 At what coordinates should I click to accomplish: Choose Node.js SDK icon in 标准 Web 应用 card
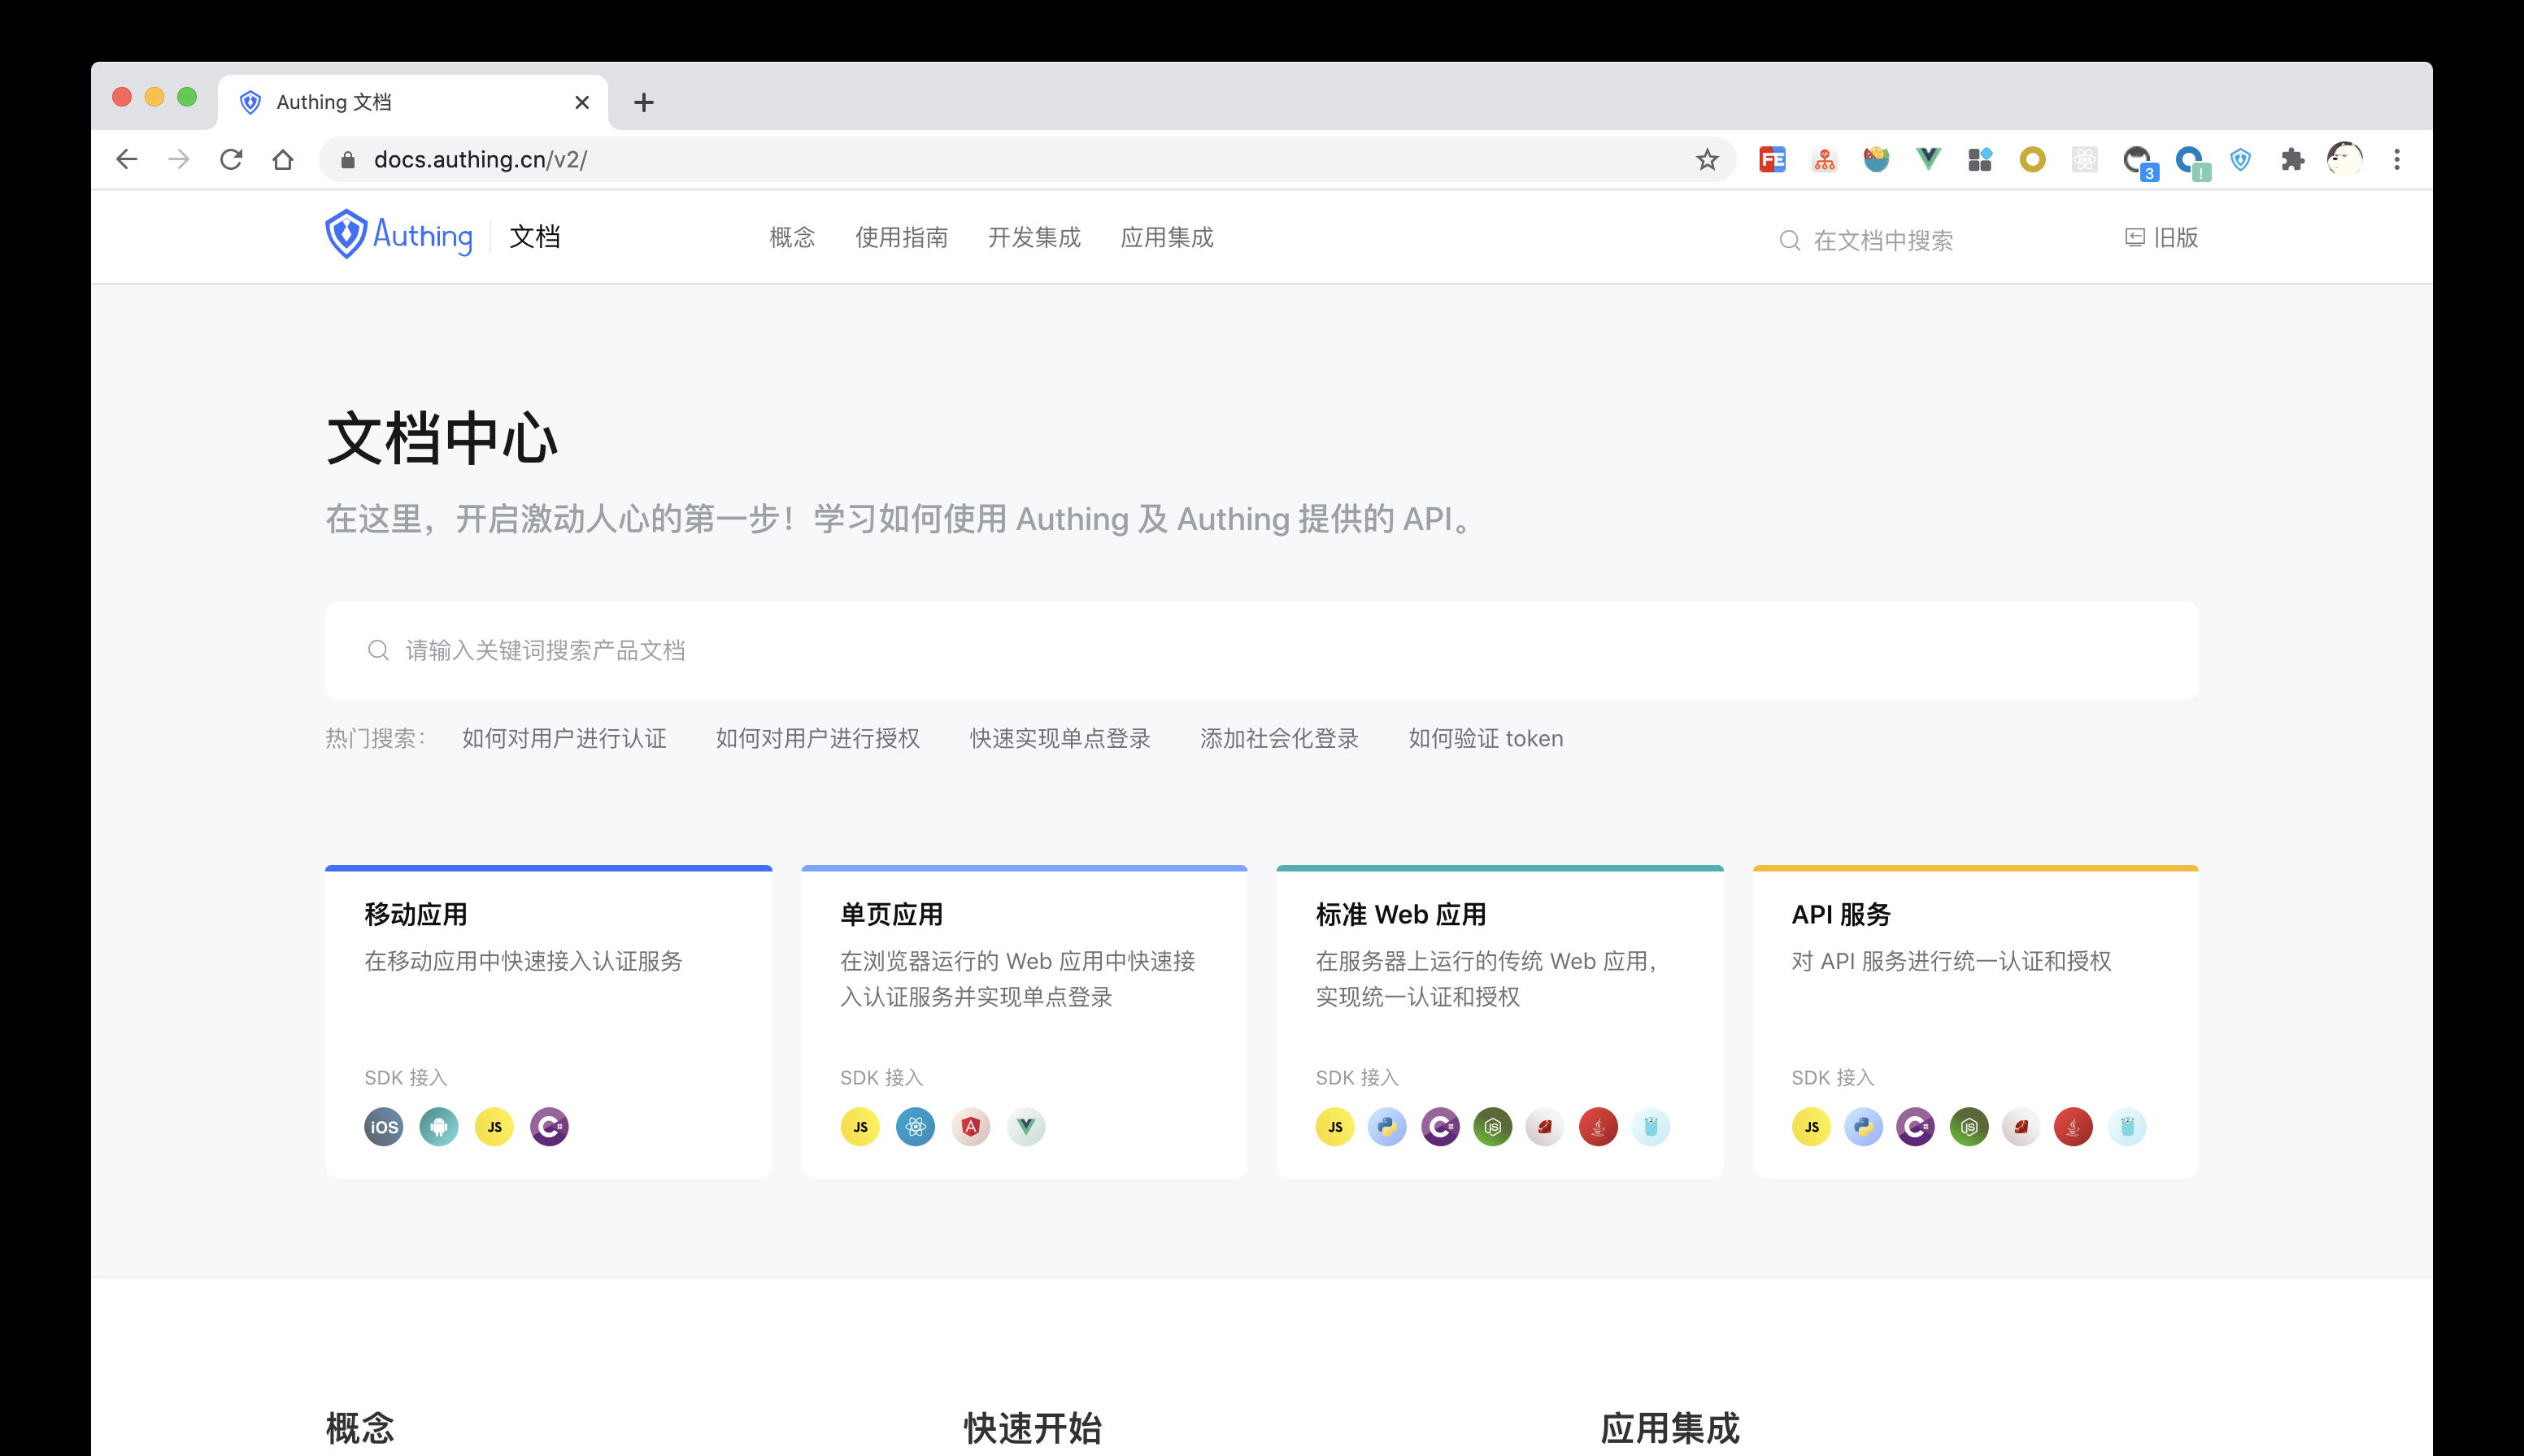pos(1493,1127)
